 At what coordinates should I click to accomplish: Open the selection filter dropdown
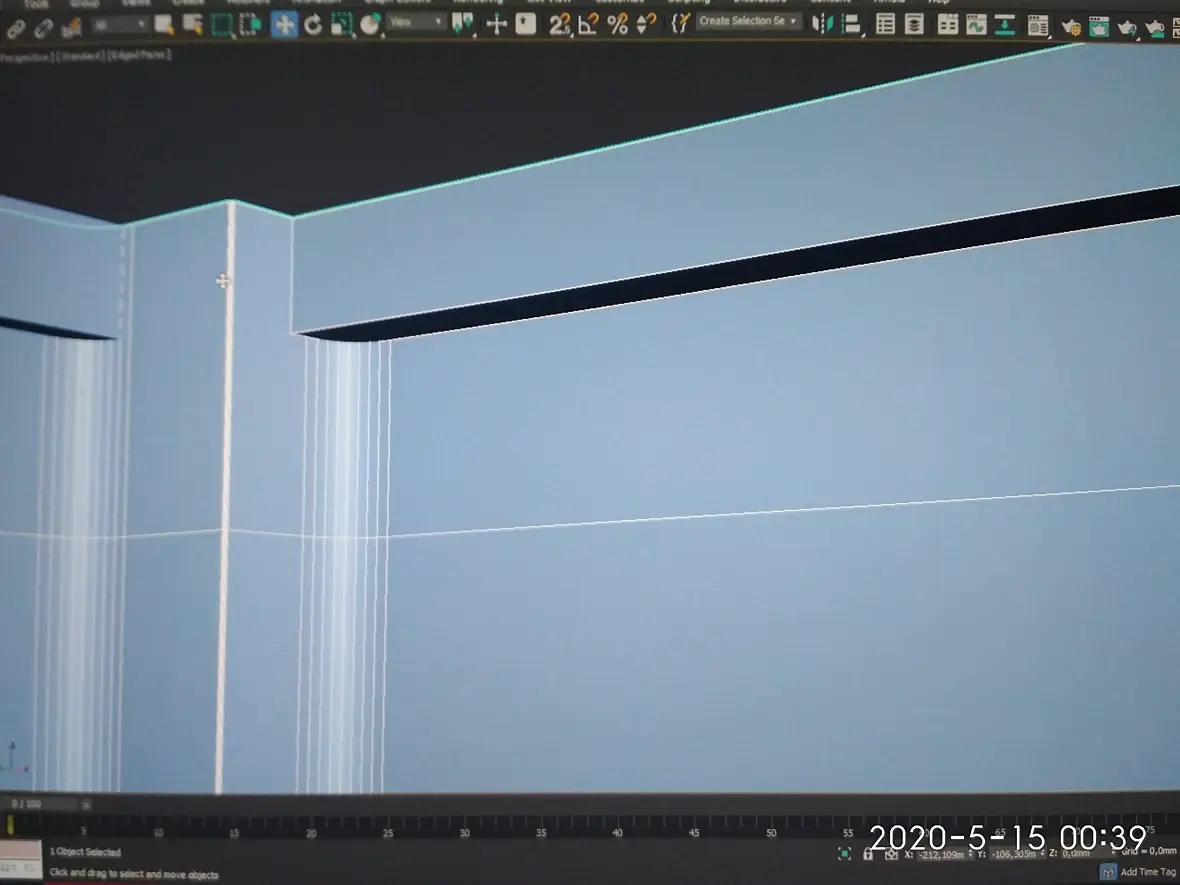click(x=119, y=26)
